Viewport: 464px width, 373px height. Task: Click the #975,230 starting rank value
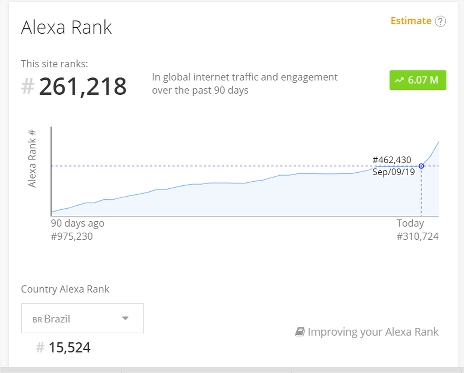coord(72,236)
